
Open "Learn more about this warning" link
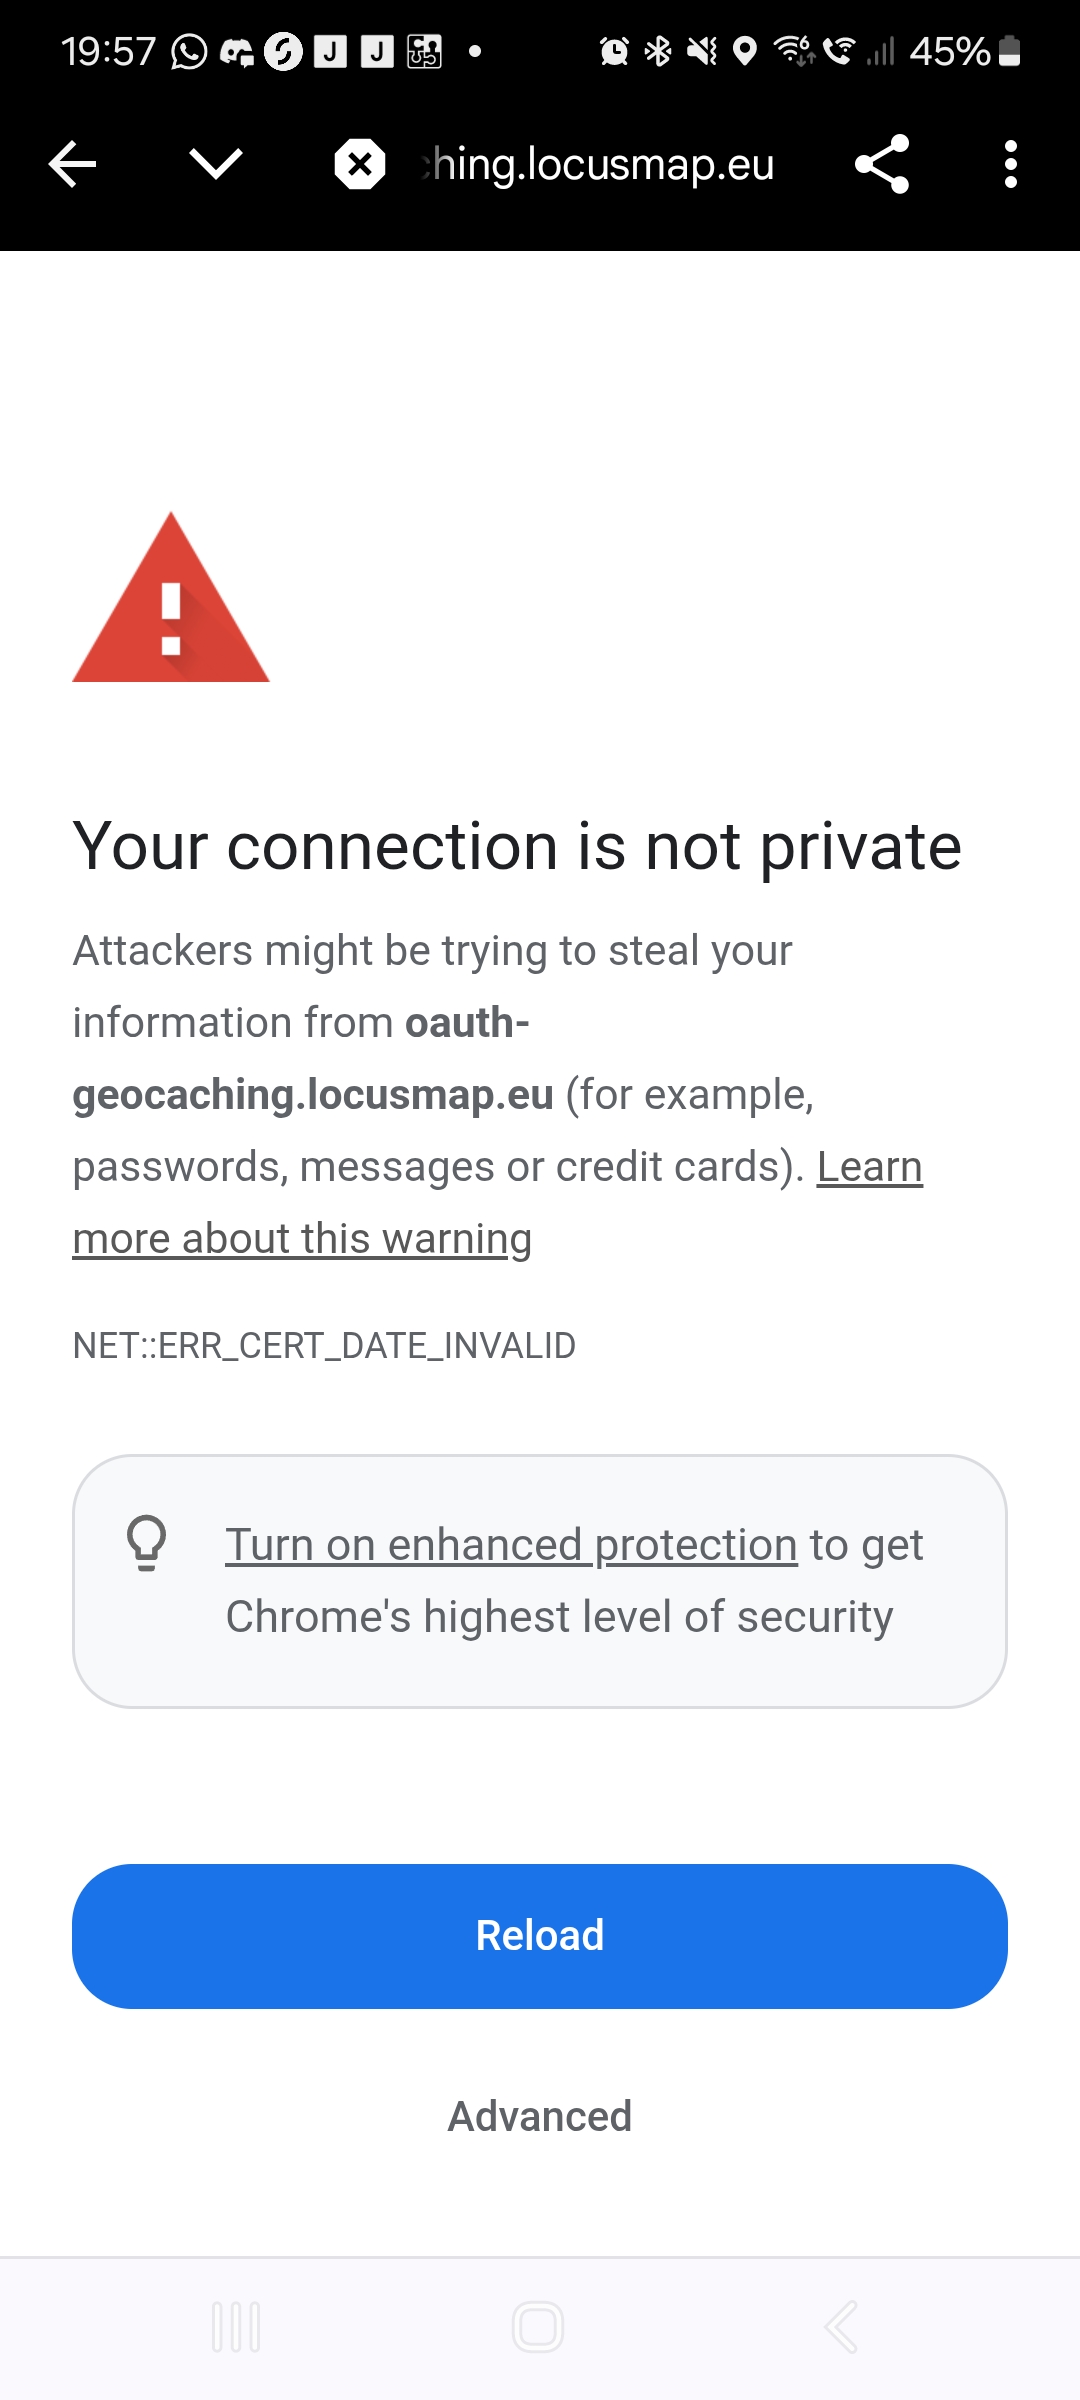click(301, 1238)
